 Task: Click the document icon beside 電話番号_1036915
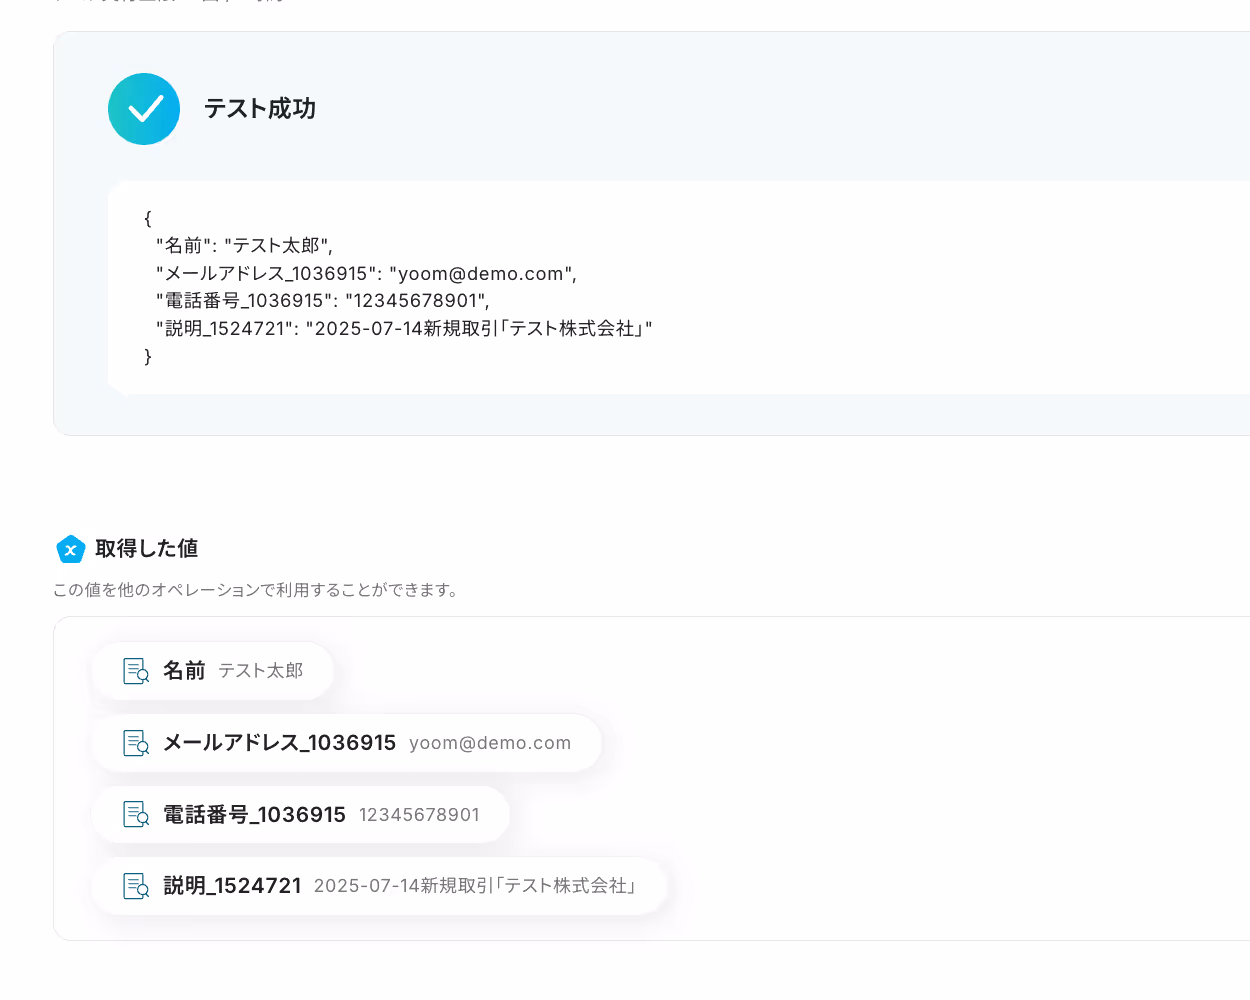[x=136, y=814]
